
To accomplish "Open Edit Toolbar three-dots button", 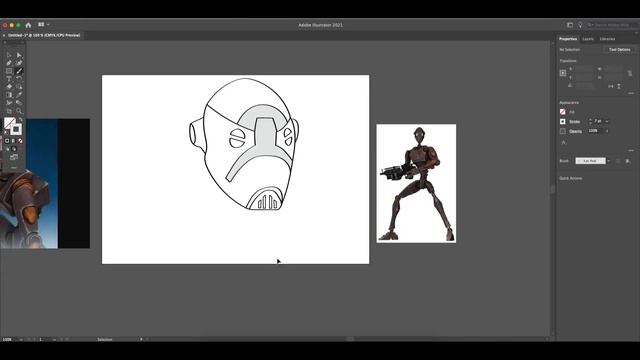I will (x=14, y=168).
